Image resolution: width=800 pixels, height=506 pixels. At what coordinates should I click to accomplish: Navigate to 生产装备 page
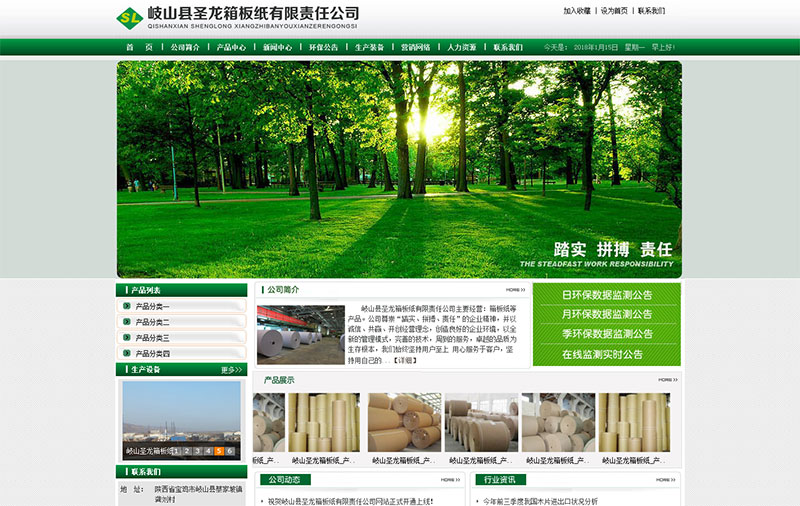369,47
